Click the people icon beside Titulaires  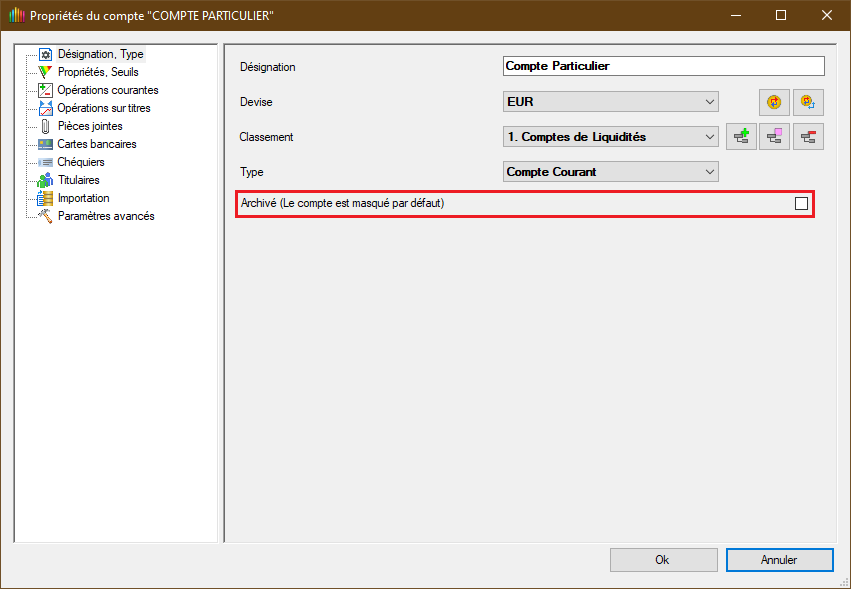coord(45,180)
